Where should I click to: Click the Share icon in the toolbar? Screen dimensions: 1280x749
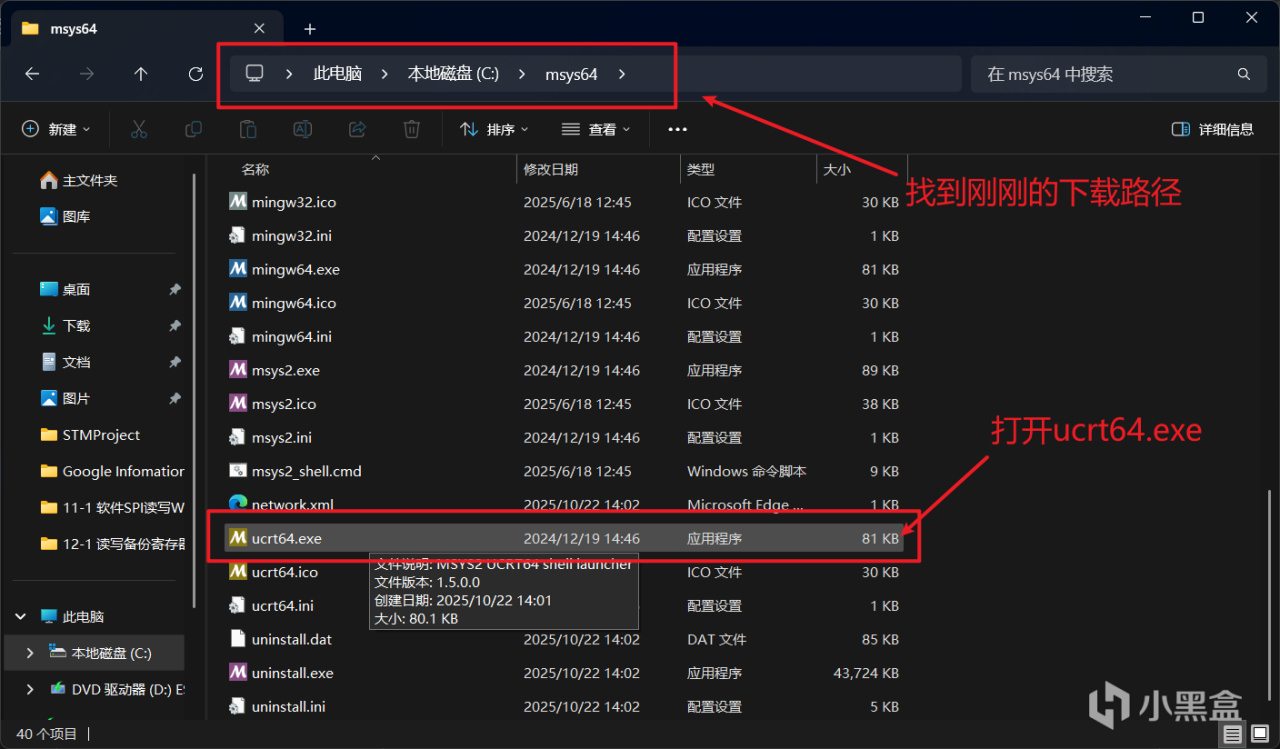point(357,129)
